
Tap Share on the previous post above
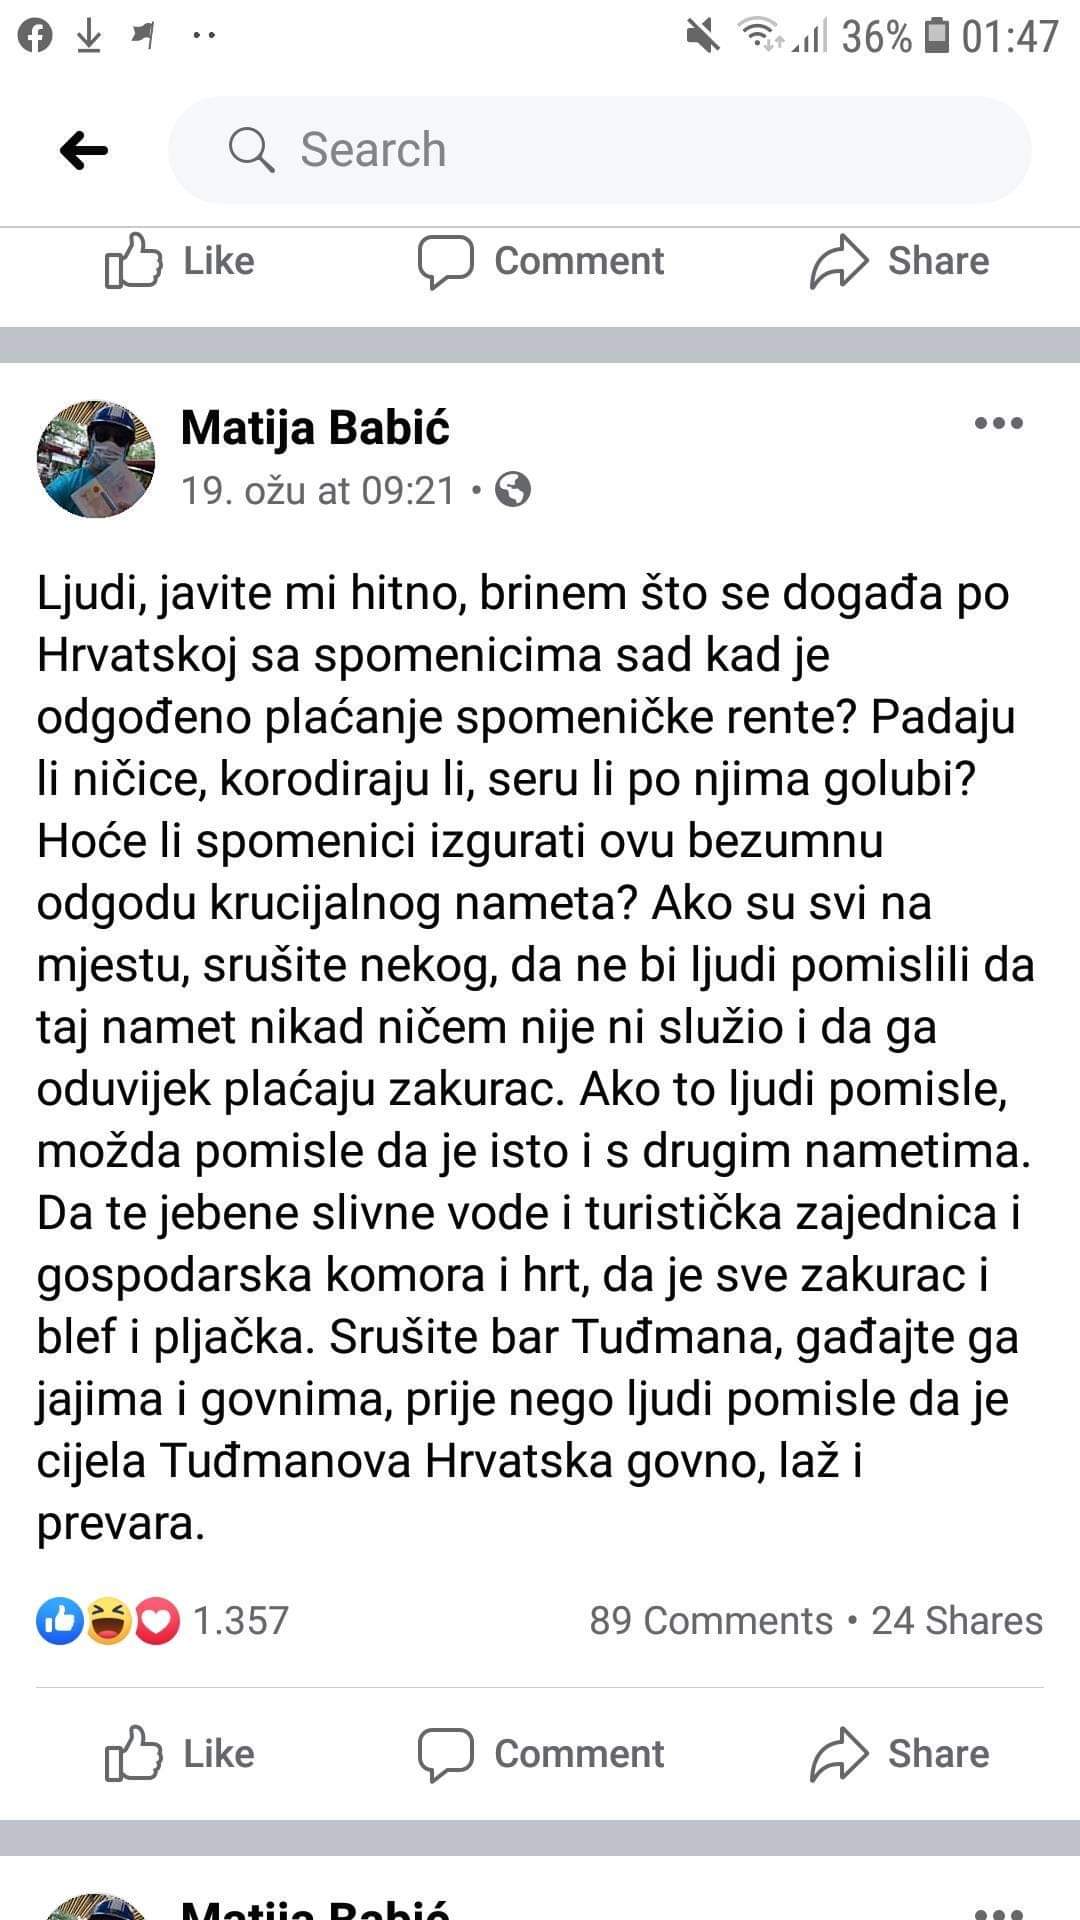coord(899,261)
